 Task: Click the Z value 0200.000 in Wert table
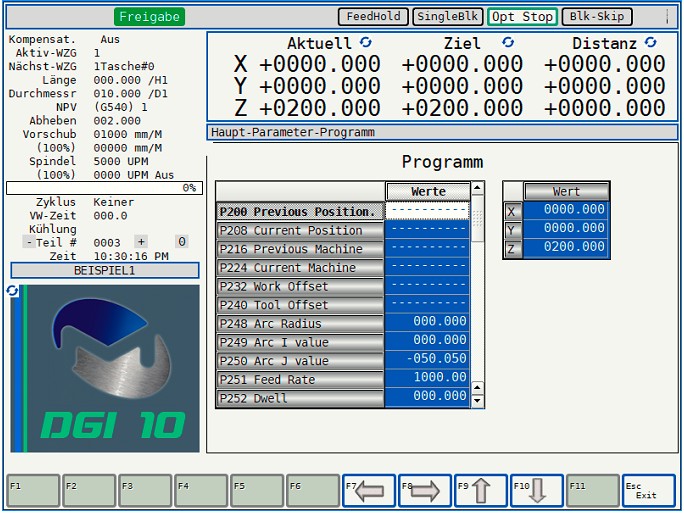566,247
